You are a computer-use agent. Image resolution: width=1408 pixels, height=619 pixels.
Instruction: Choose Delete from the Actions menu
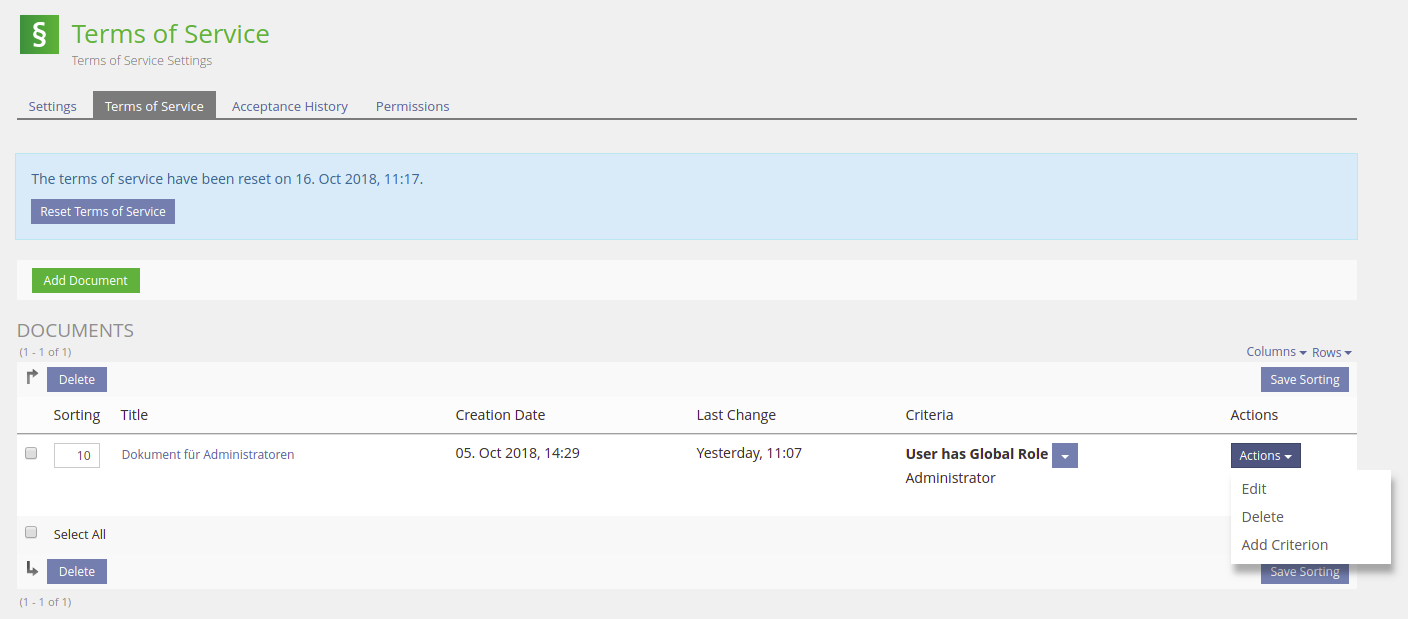(1262, 517)
